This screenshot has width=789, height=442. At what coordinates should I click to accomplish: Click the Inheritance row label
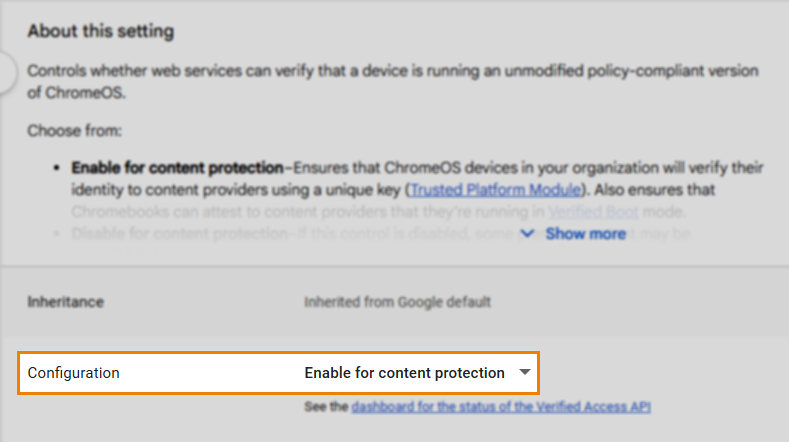65,301
